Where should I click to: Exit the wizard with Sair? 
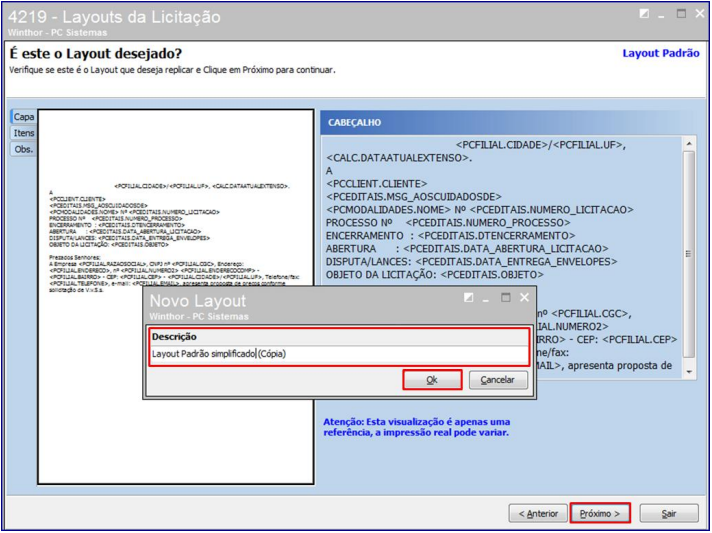click(x=669, y=513)
